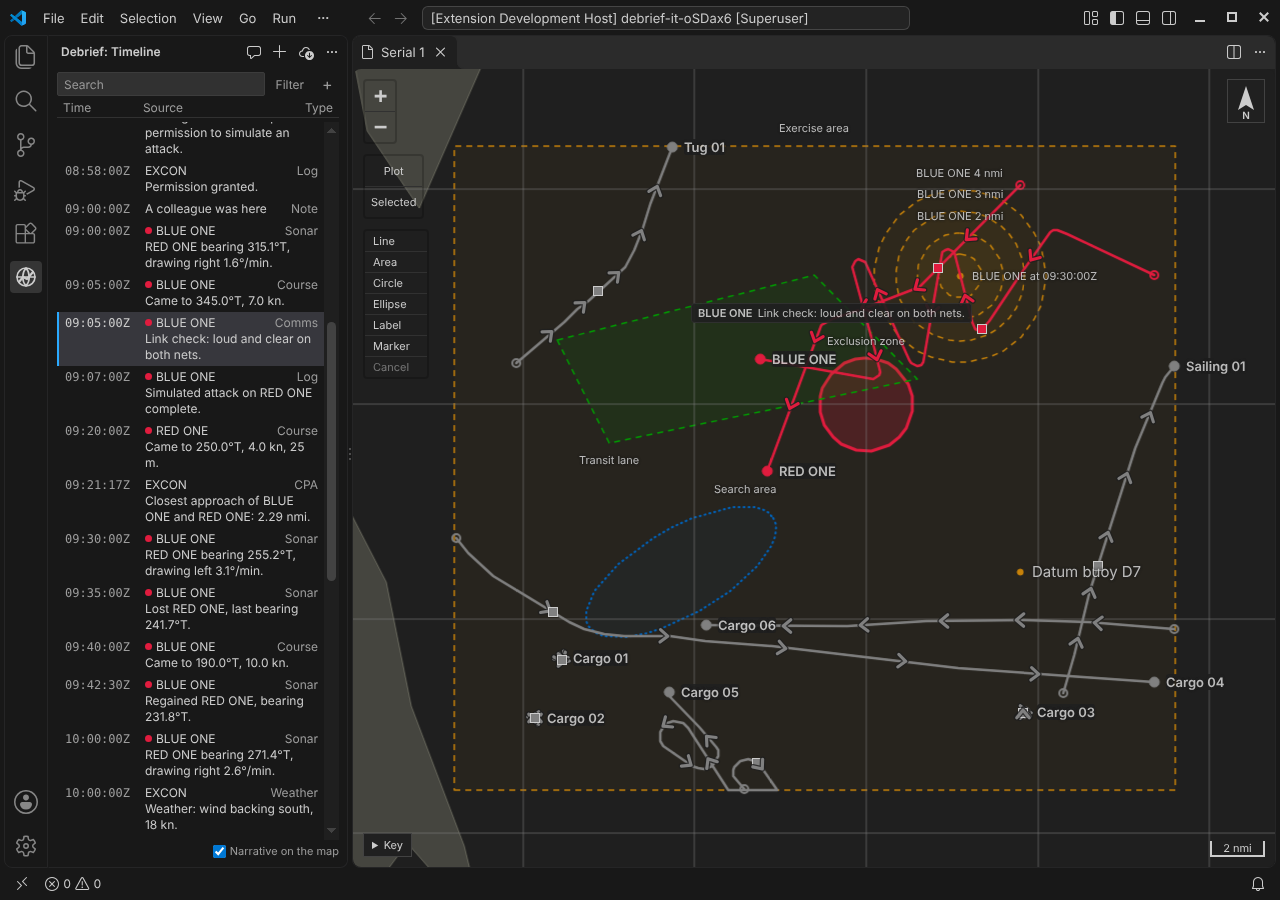
Task: Click the Timeline search field
Action: [160, 85]
